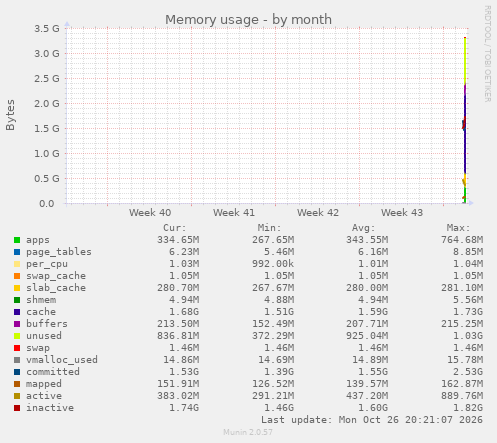The height and width of the screenshot is (443, 497).
Task: Select the 'committed' legend label
Action: pyautogui.click(x=53, y=372)
